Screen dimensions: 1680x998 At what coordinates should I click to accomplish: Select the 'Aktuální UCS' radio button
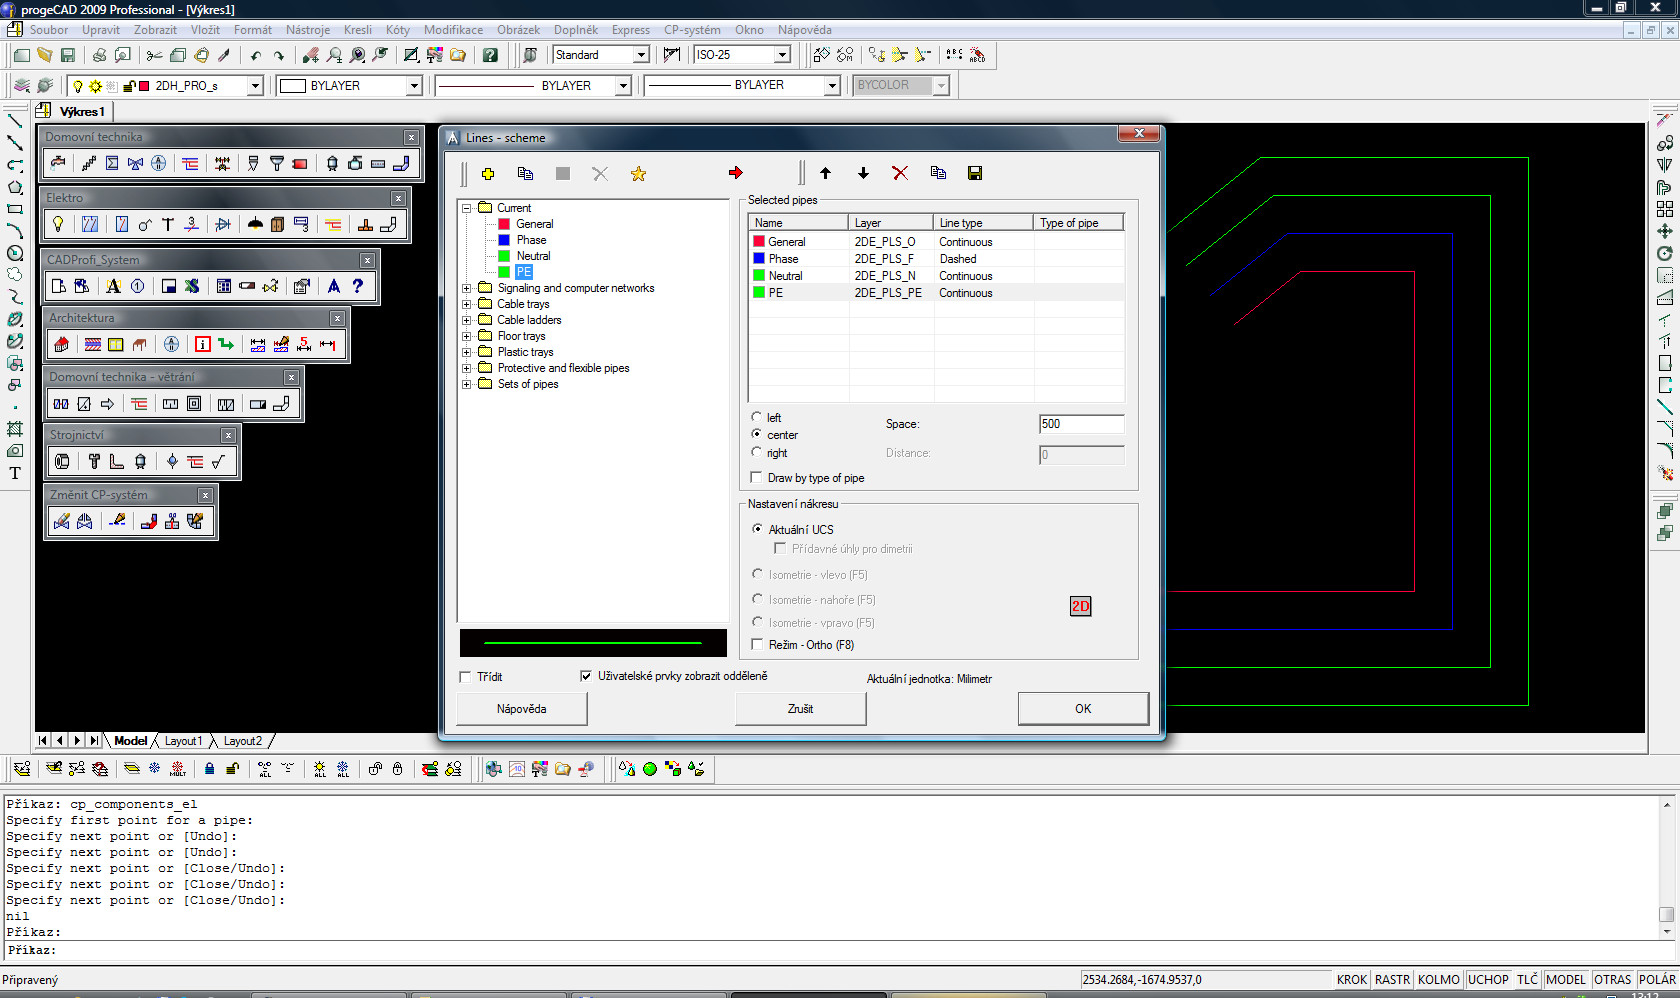coord(757,529)
